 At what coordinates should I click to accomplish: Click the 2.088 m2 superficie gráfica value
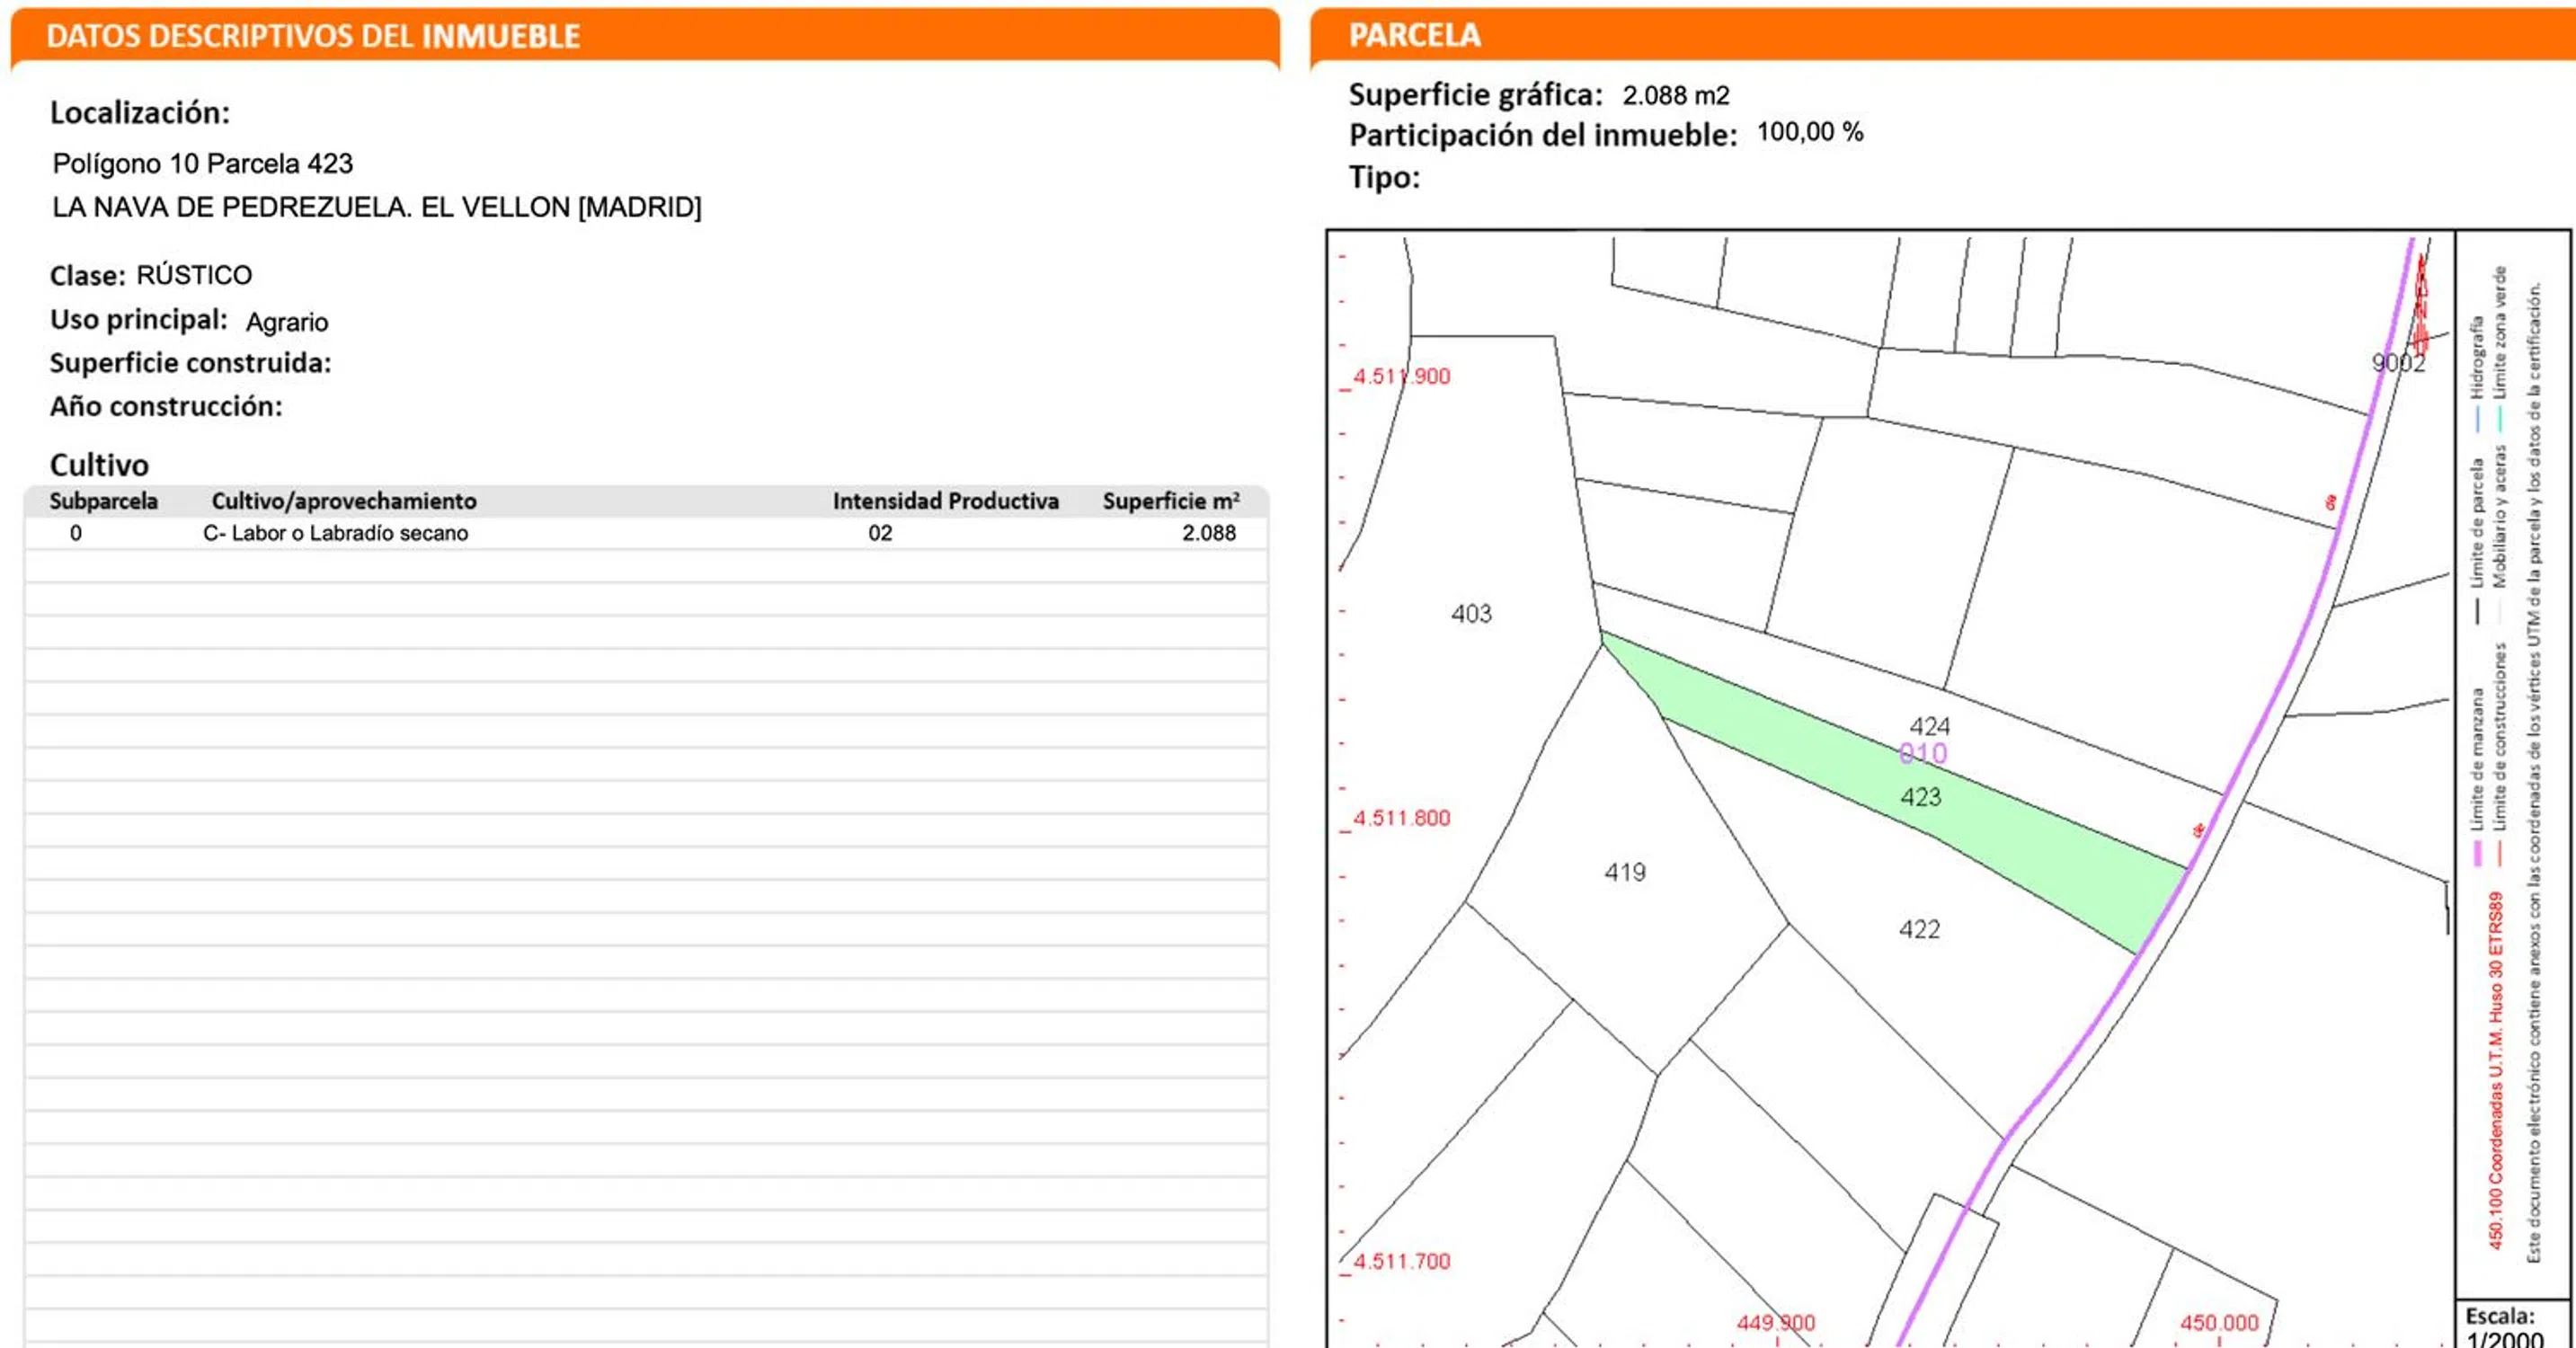1675,96
